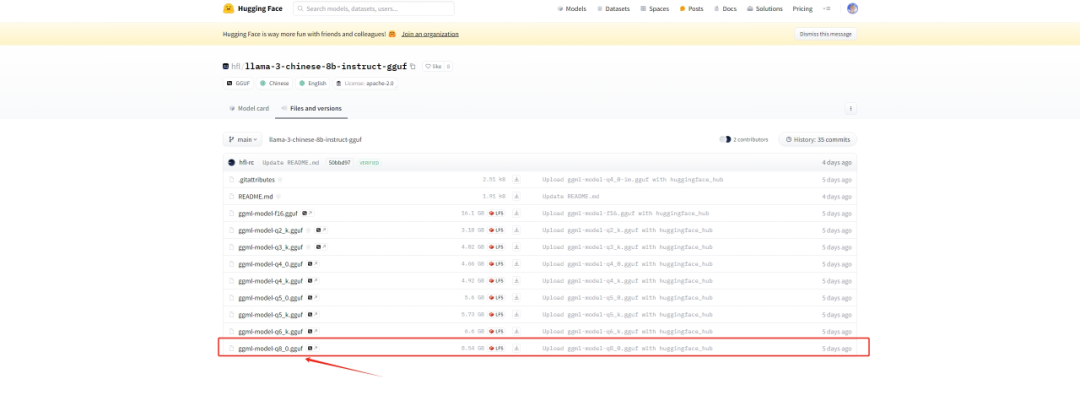Open the three-dot repository options menu
1080x417 pixels.
[851, 108]
